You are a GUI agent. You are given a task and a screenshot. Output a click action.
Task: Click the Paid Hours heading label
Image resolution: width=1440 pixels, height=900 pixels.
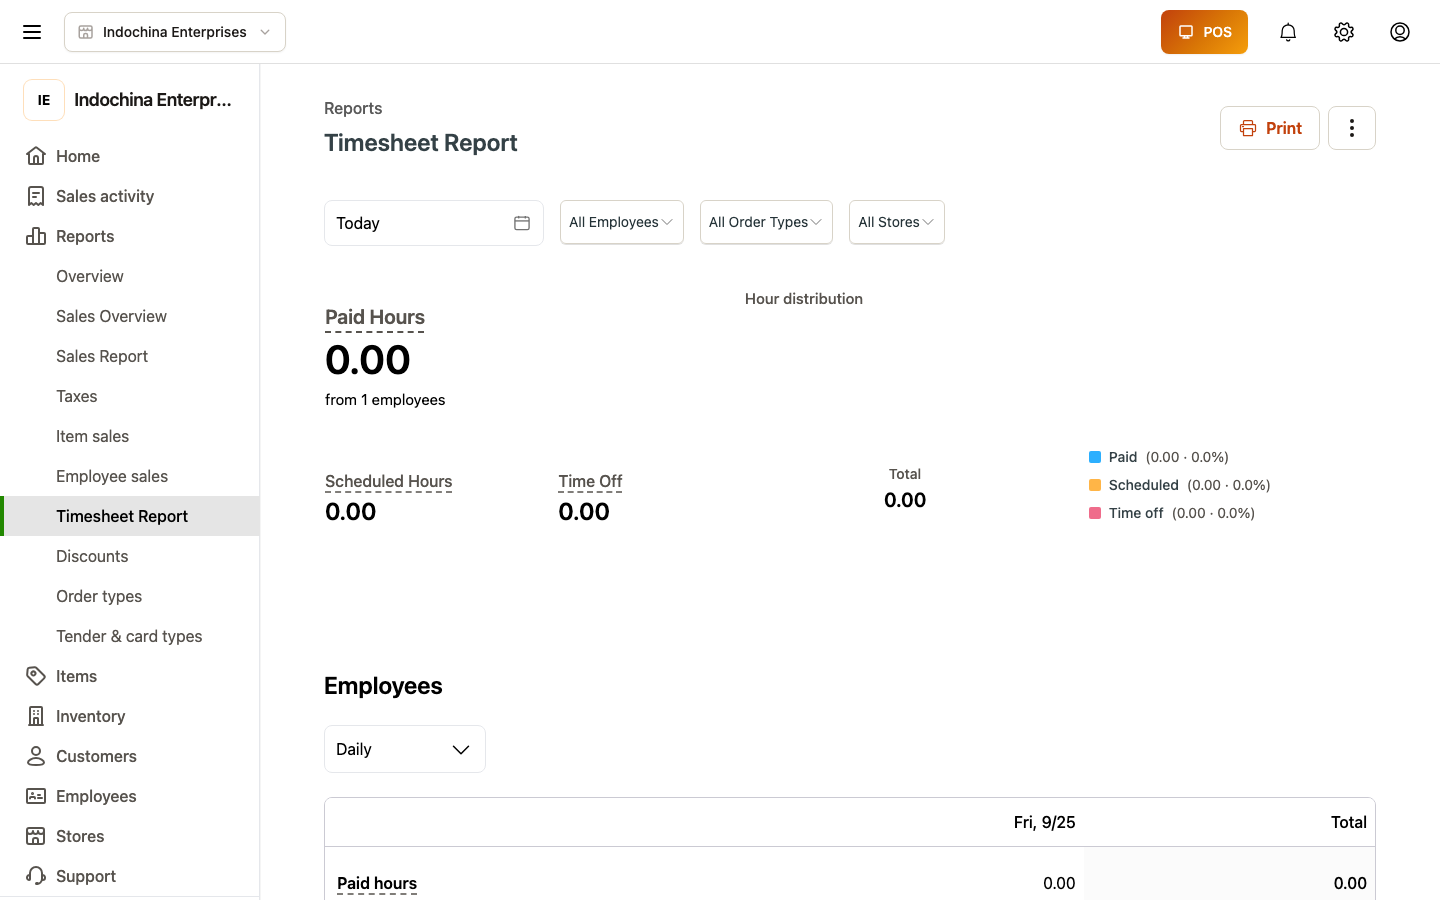(375, 317)
